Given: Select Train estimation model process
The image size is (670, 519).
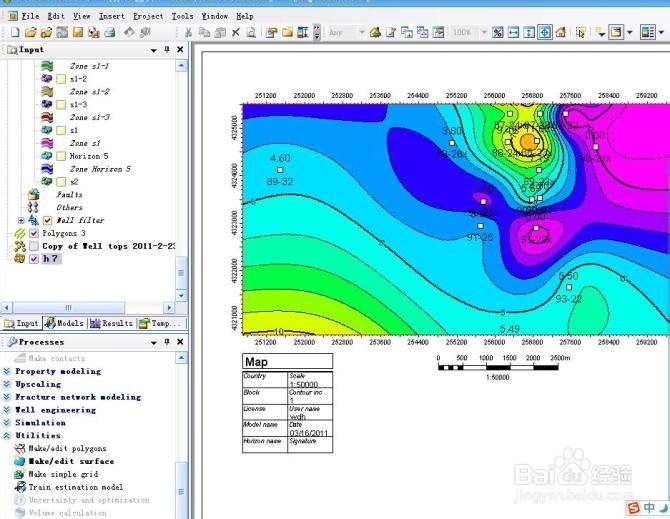Looking at the screenshot, I should [x=76, y=487].
